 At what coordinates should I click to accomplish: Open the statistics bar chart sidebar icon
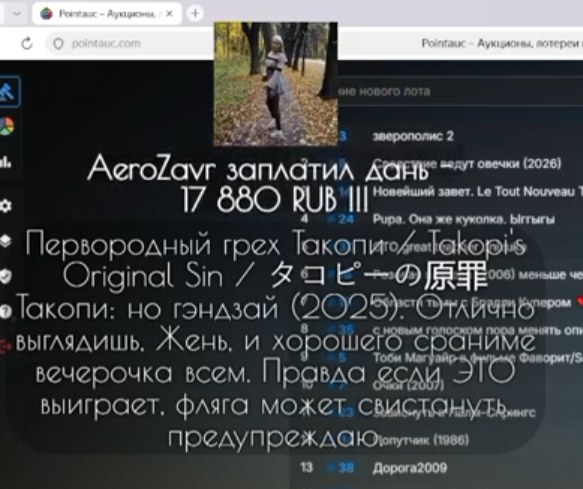point(6,162)
